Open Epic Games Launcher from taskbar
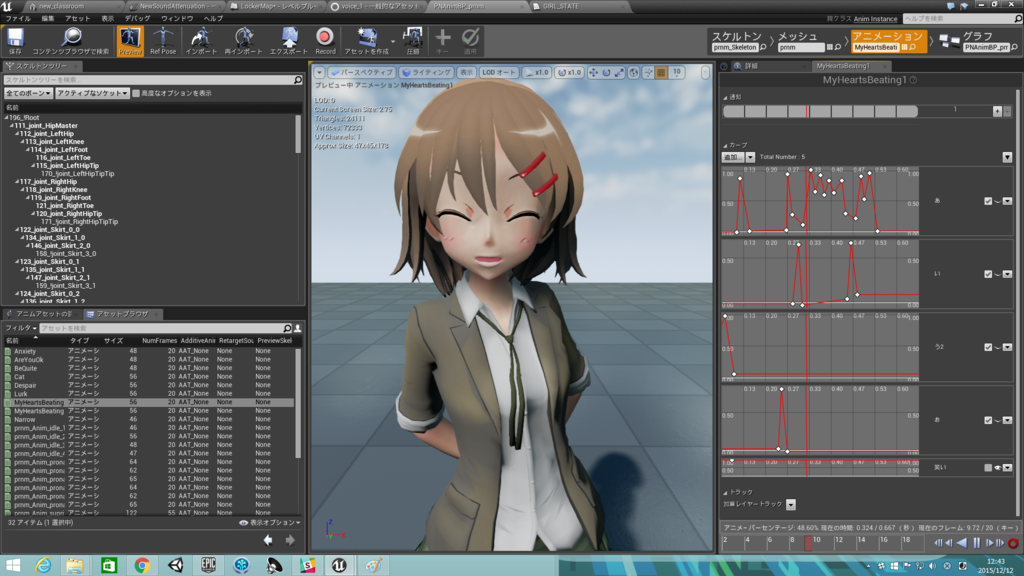 [208, 565]
